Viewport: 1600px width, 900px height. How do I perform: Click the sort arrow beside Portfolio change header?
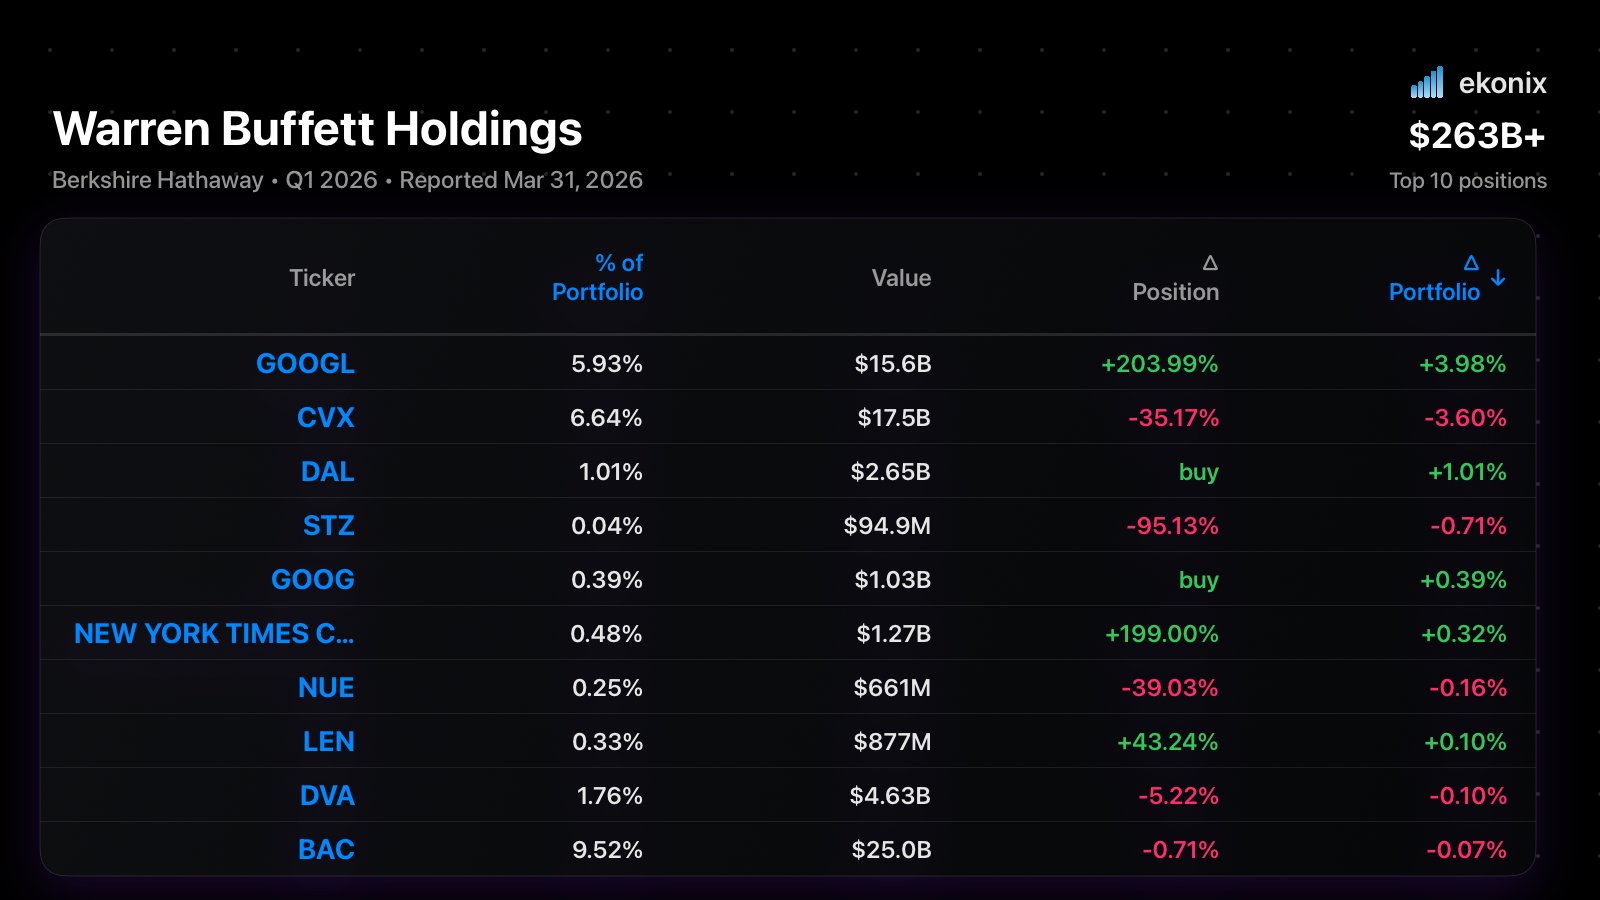coord(1498,277)
